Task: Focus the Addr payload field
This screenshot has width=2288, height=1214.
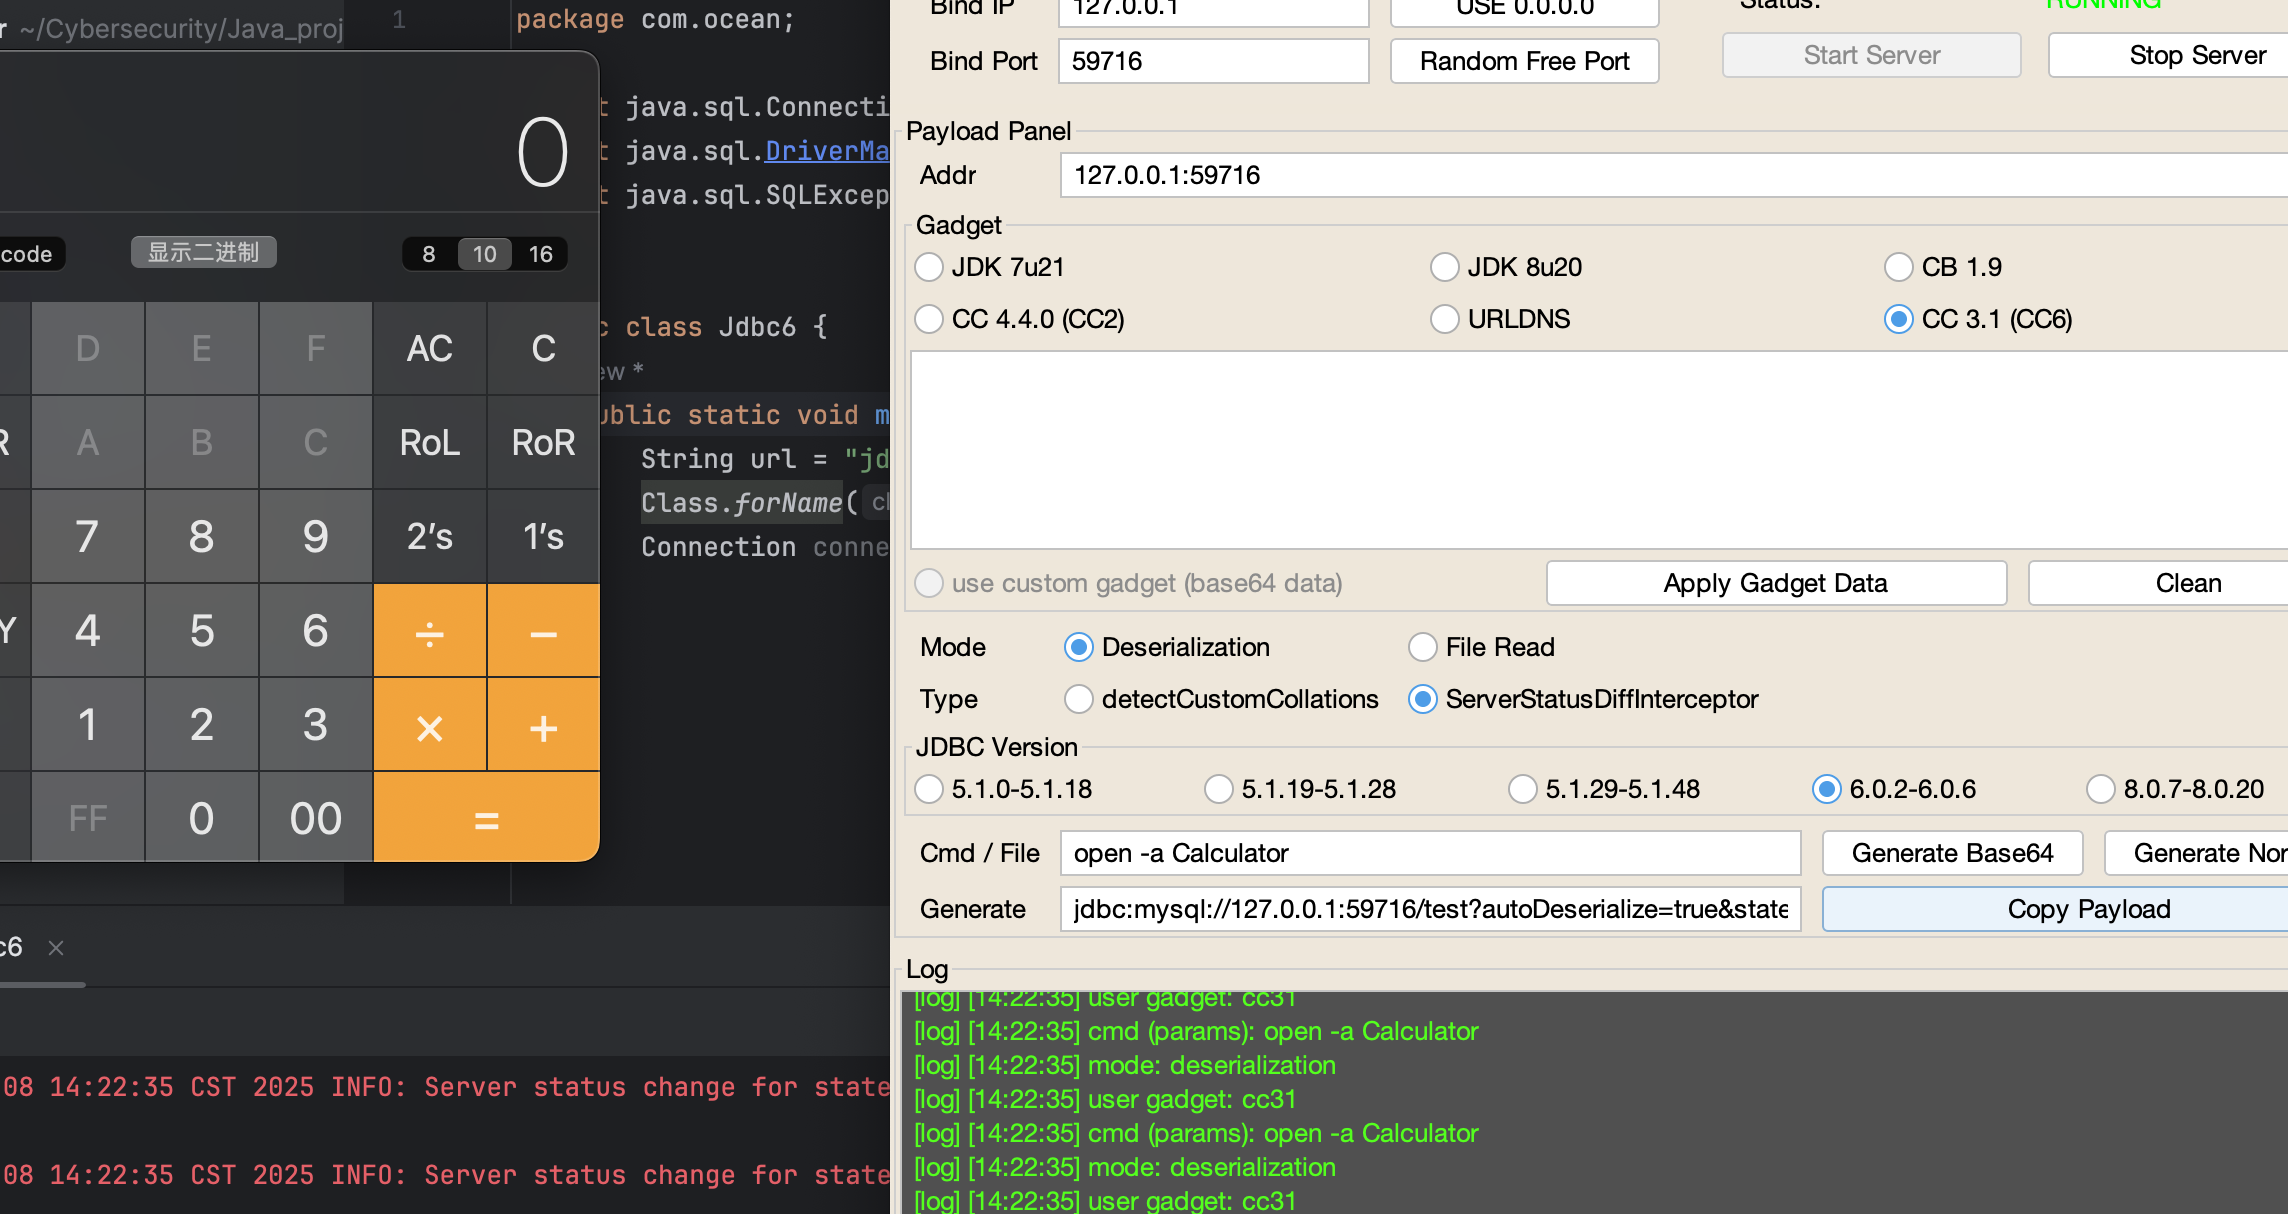Action: click(1674, 175)
